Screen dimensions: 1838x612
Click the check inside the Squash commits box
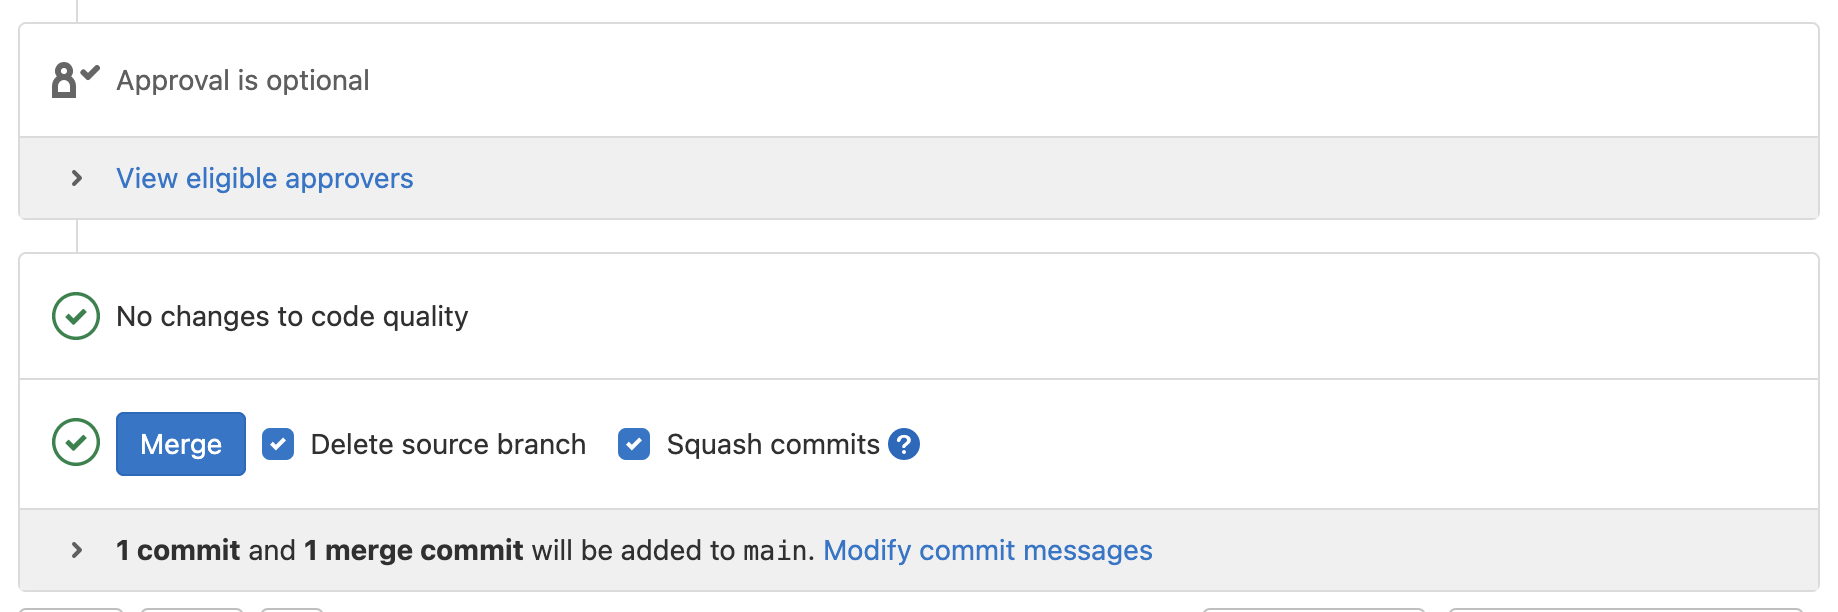point(633,444)
